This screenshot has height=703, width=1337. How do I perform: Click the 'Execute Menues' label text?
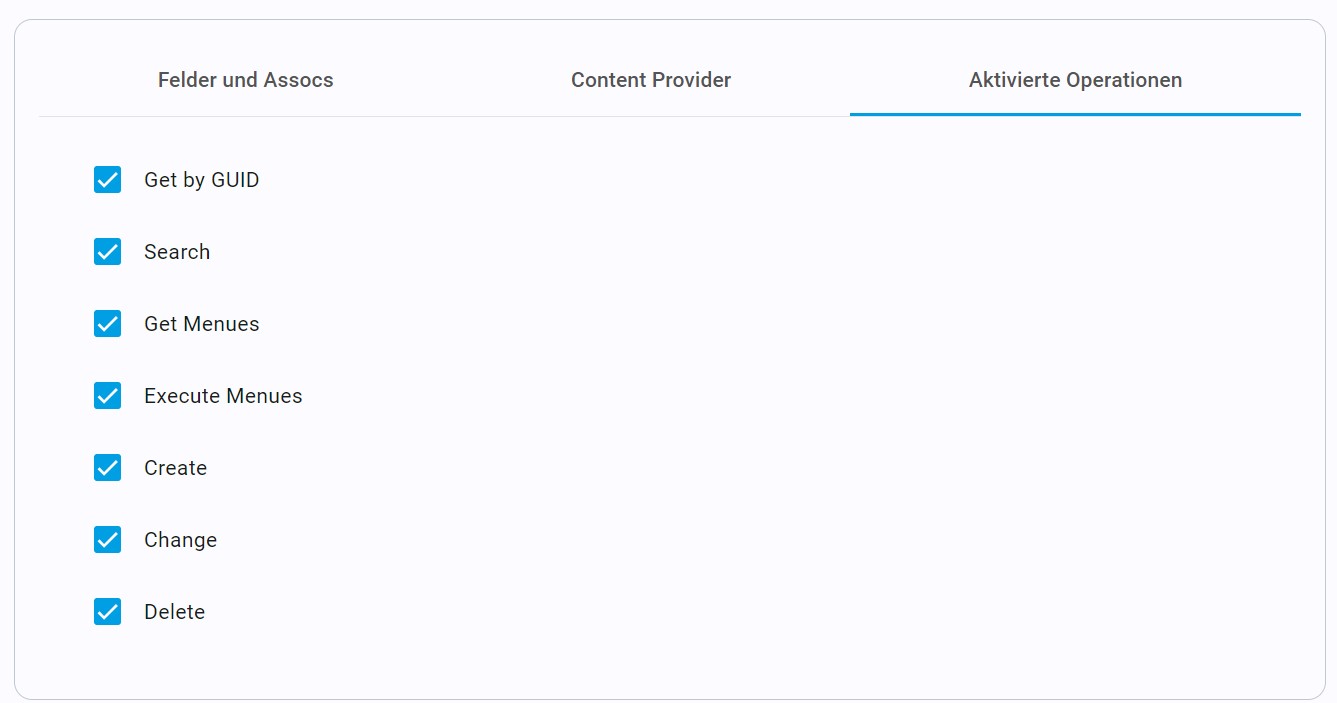coord(223,396)
